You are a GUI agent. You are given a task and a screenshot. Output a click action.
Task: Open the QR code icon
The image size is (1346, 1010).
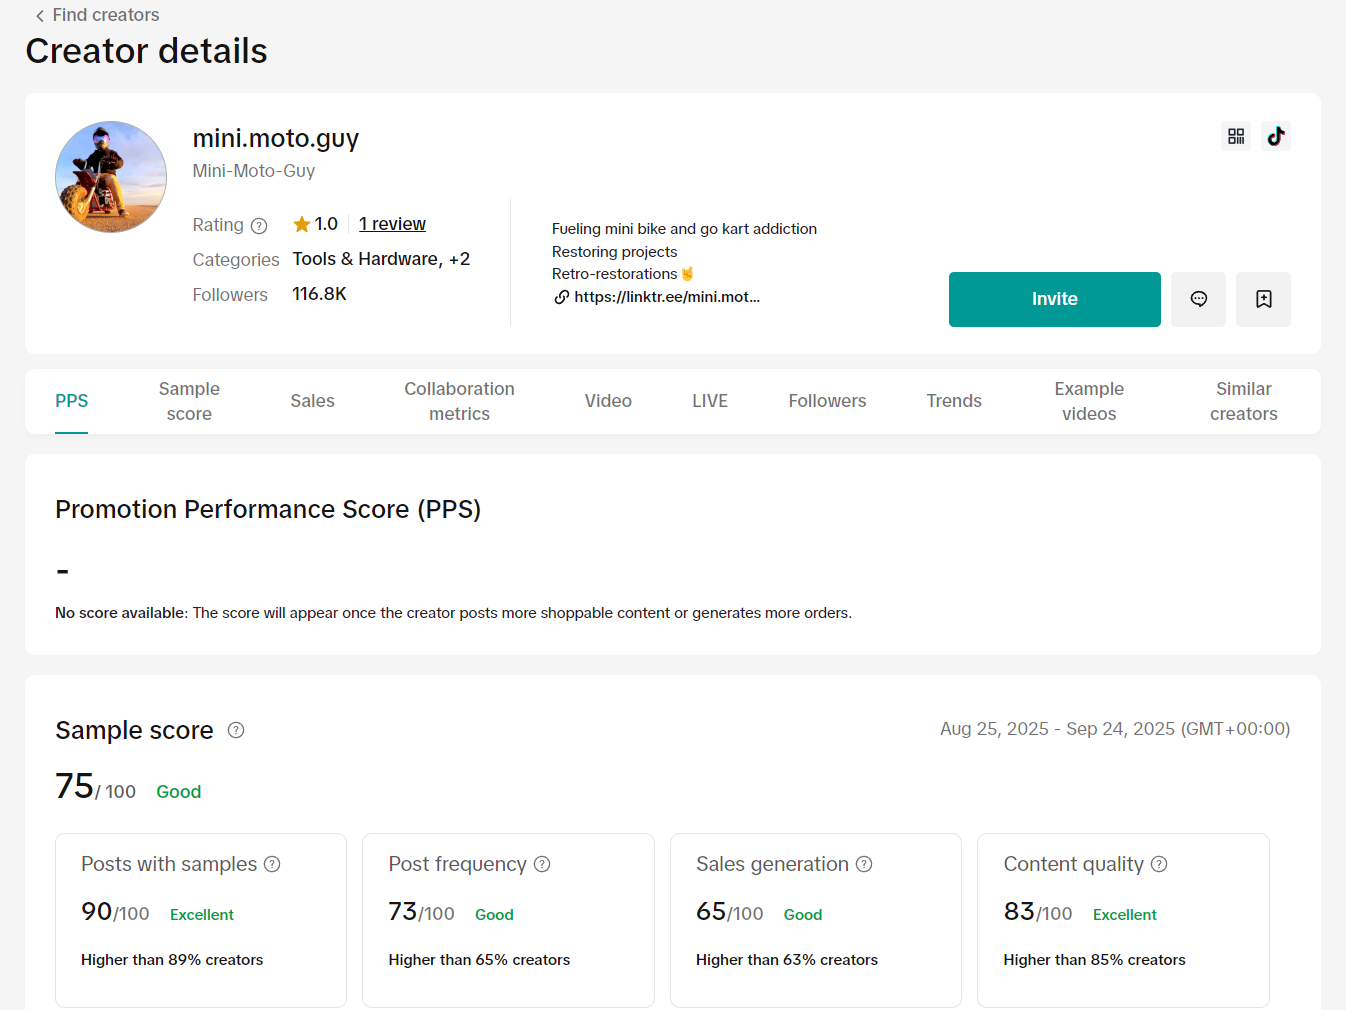point(1236,136)
